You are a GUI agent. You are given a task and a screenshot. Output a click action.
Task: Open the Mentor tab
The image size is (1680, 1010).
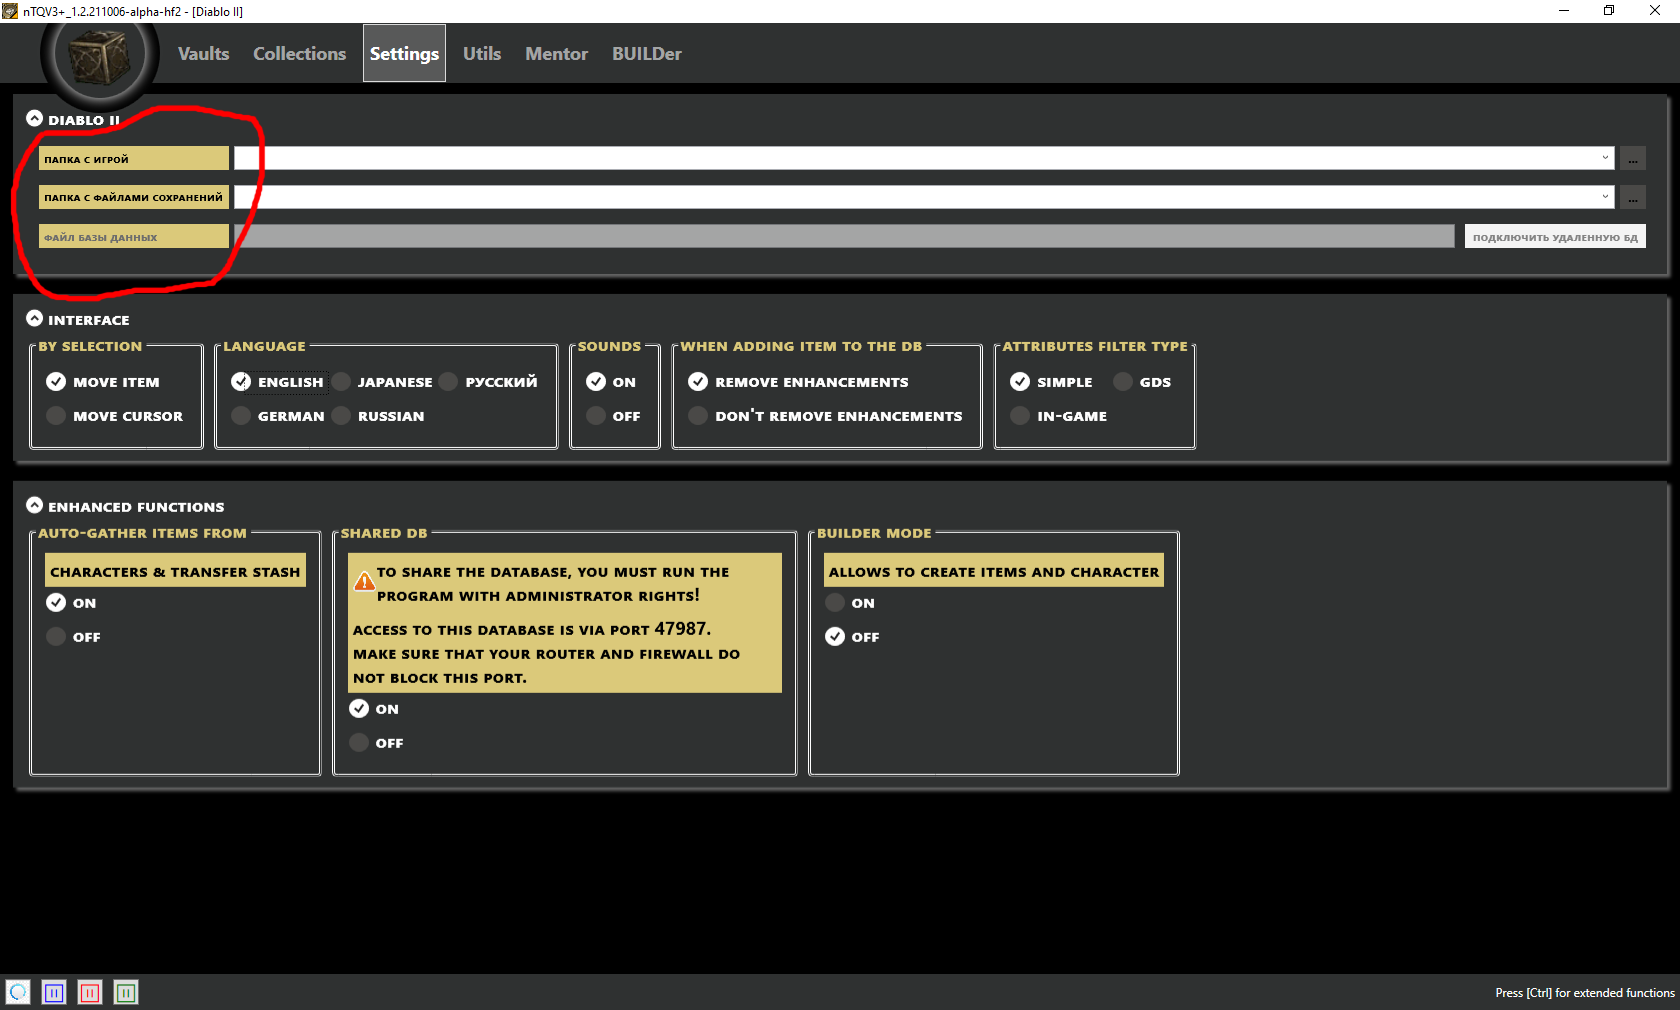pos(557,54)
